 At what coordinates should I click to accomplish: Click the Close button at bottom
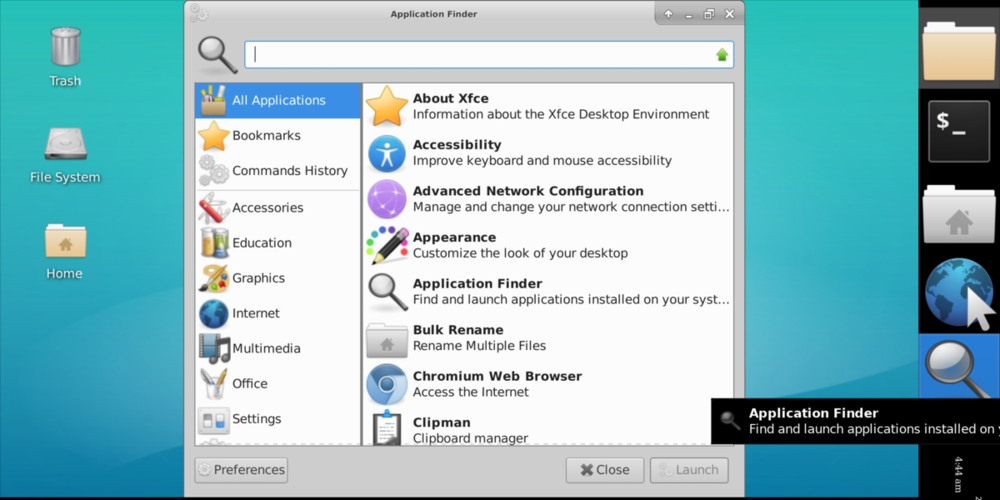click(605, 470)
